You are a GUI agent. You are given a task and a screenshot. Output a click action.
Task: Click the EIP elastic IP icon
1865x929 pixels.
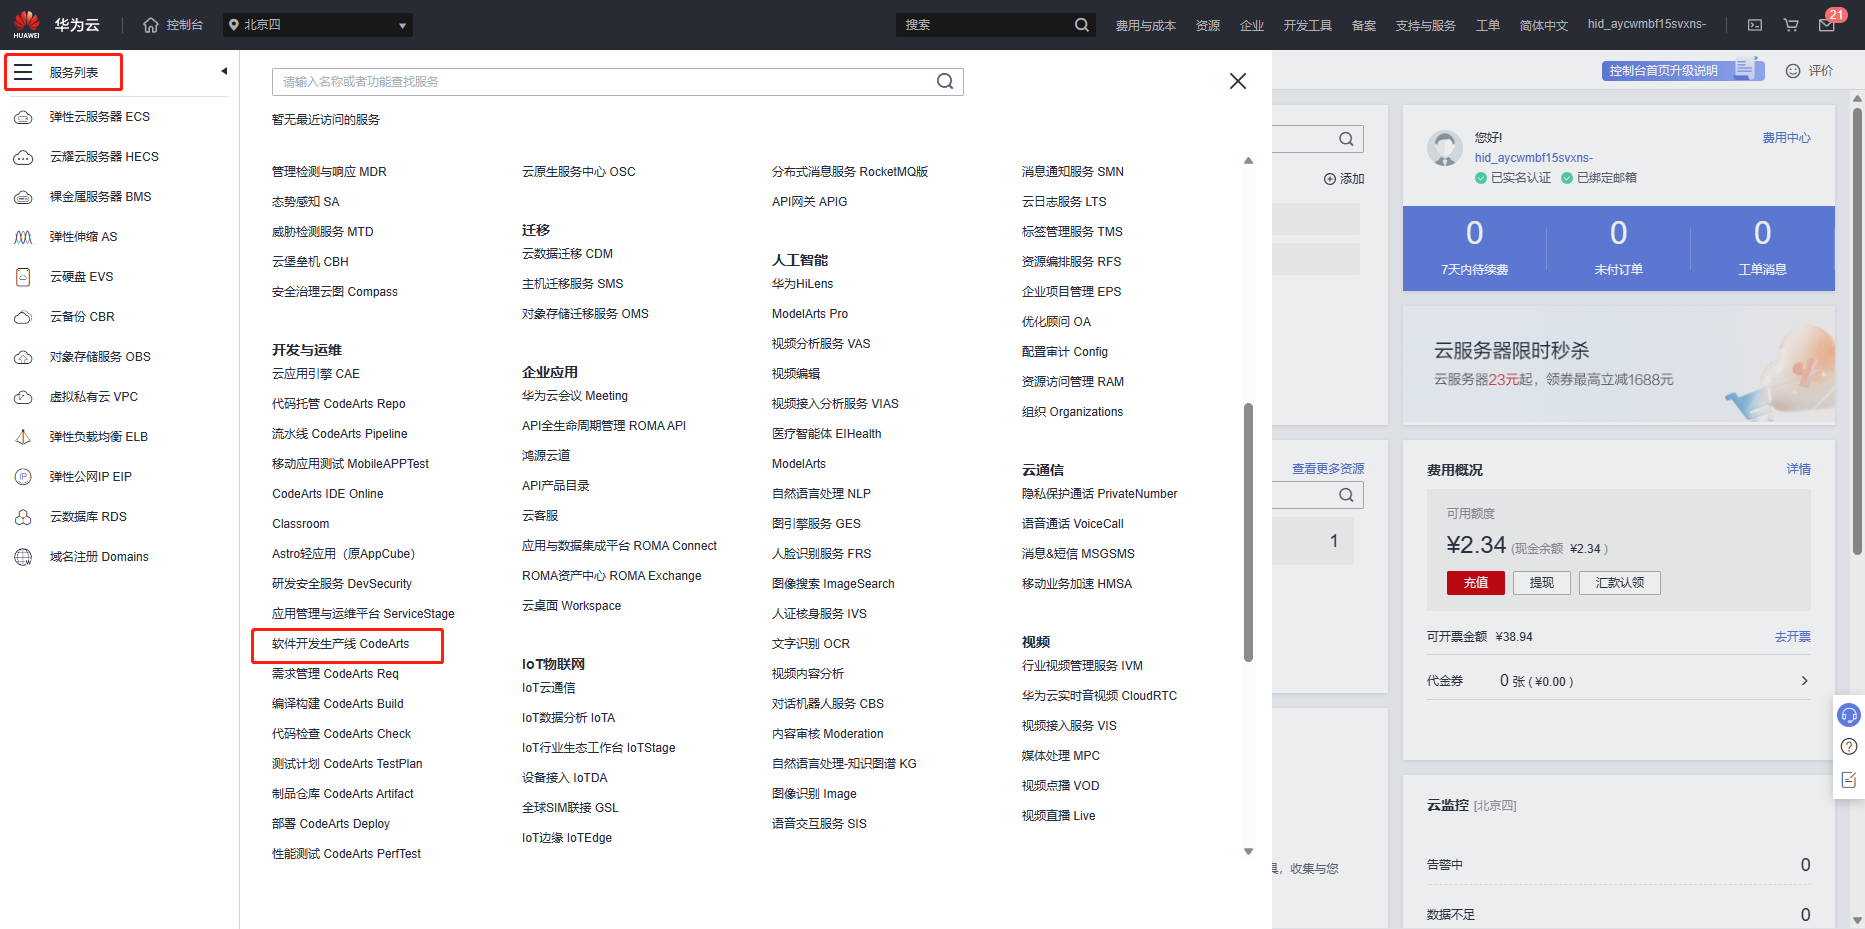(23, 477)
